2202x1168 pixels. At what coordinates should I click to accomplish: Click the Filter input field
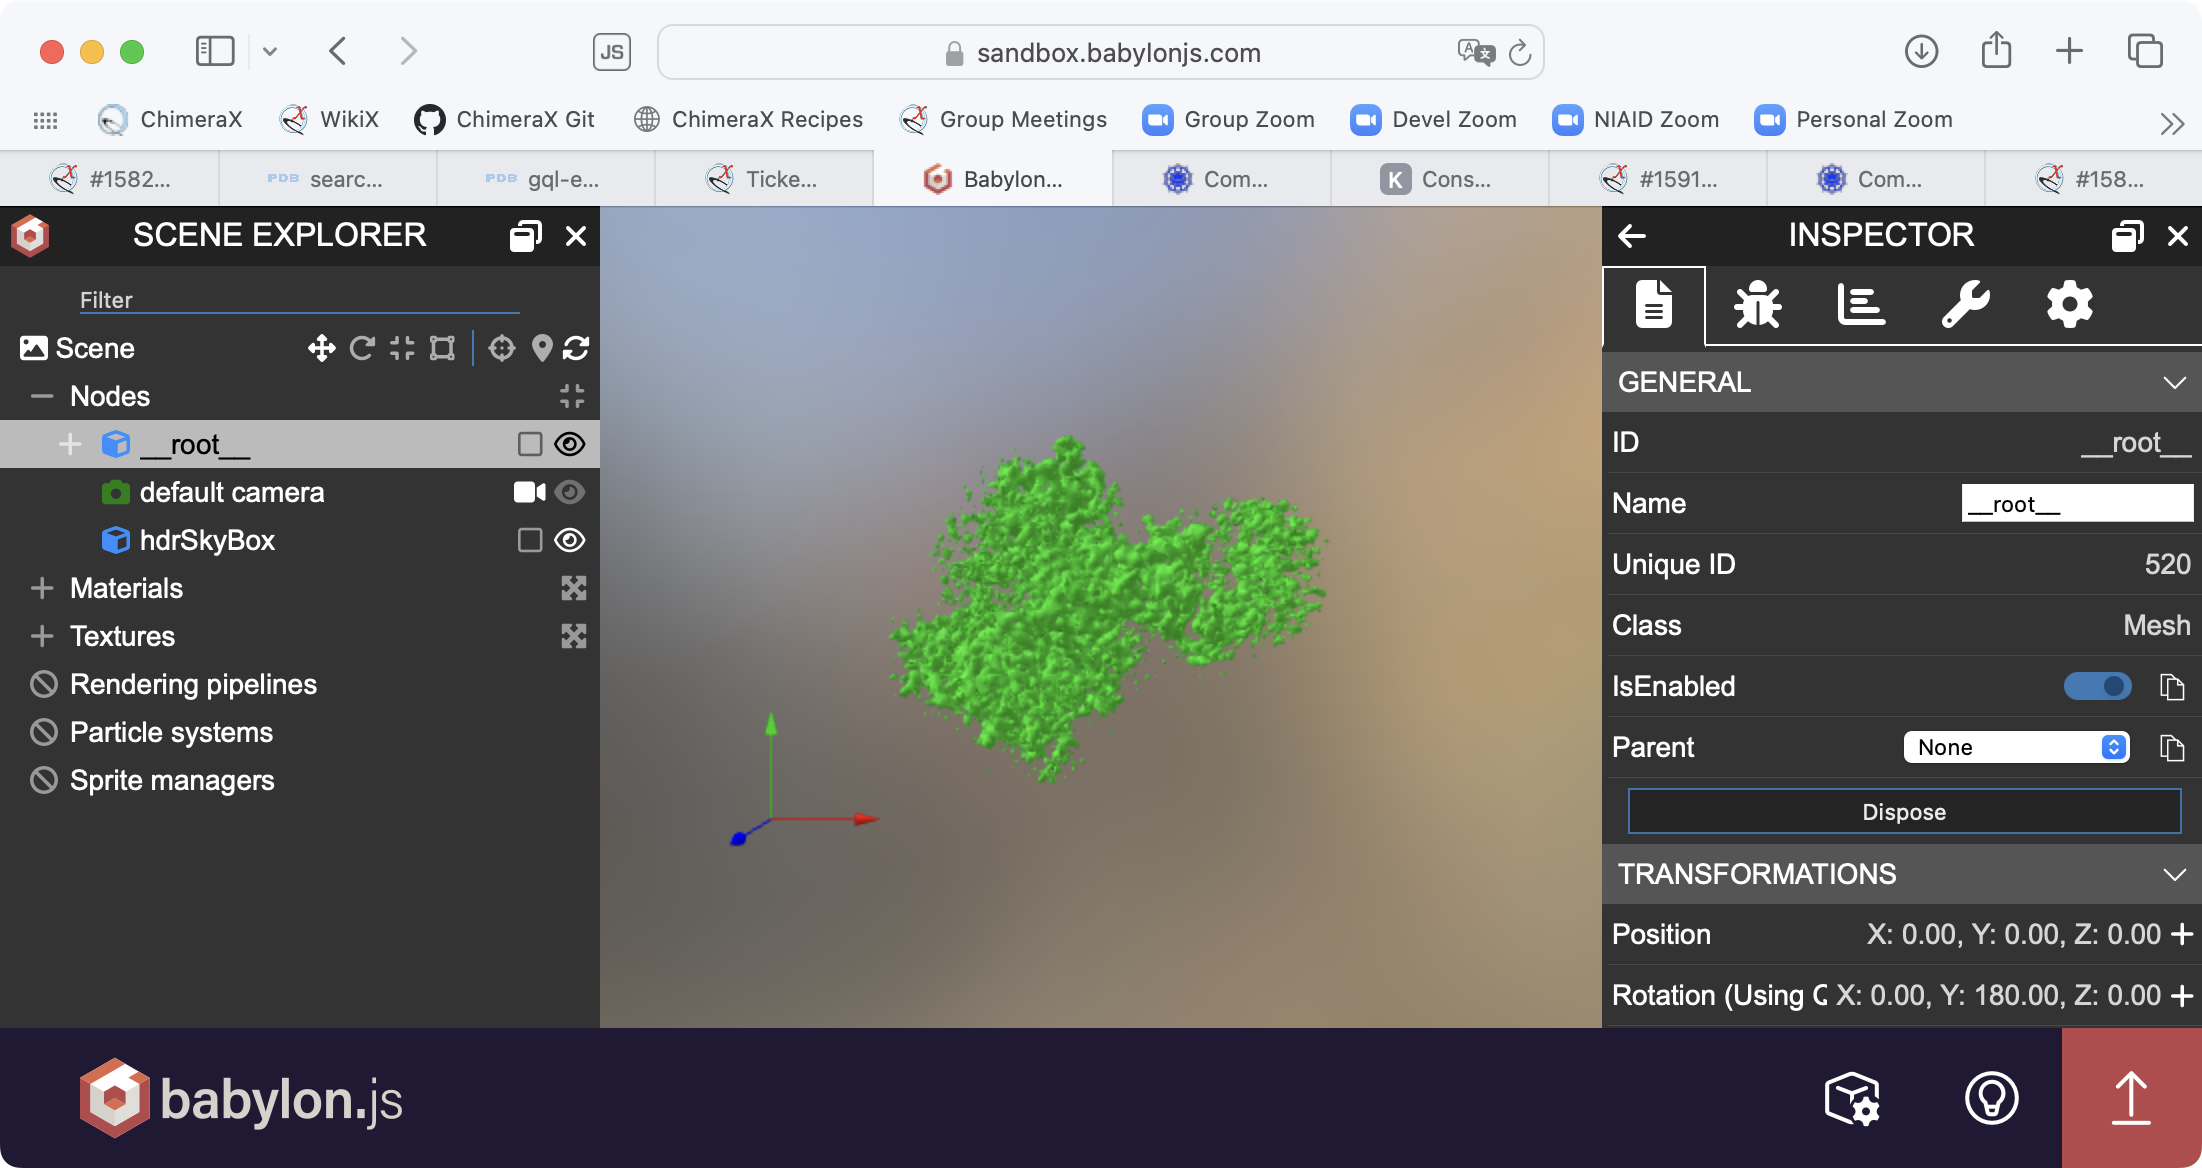click(300, 300)
